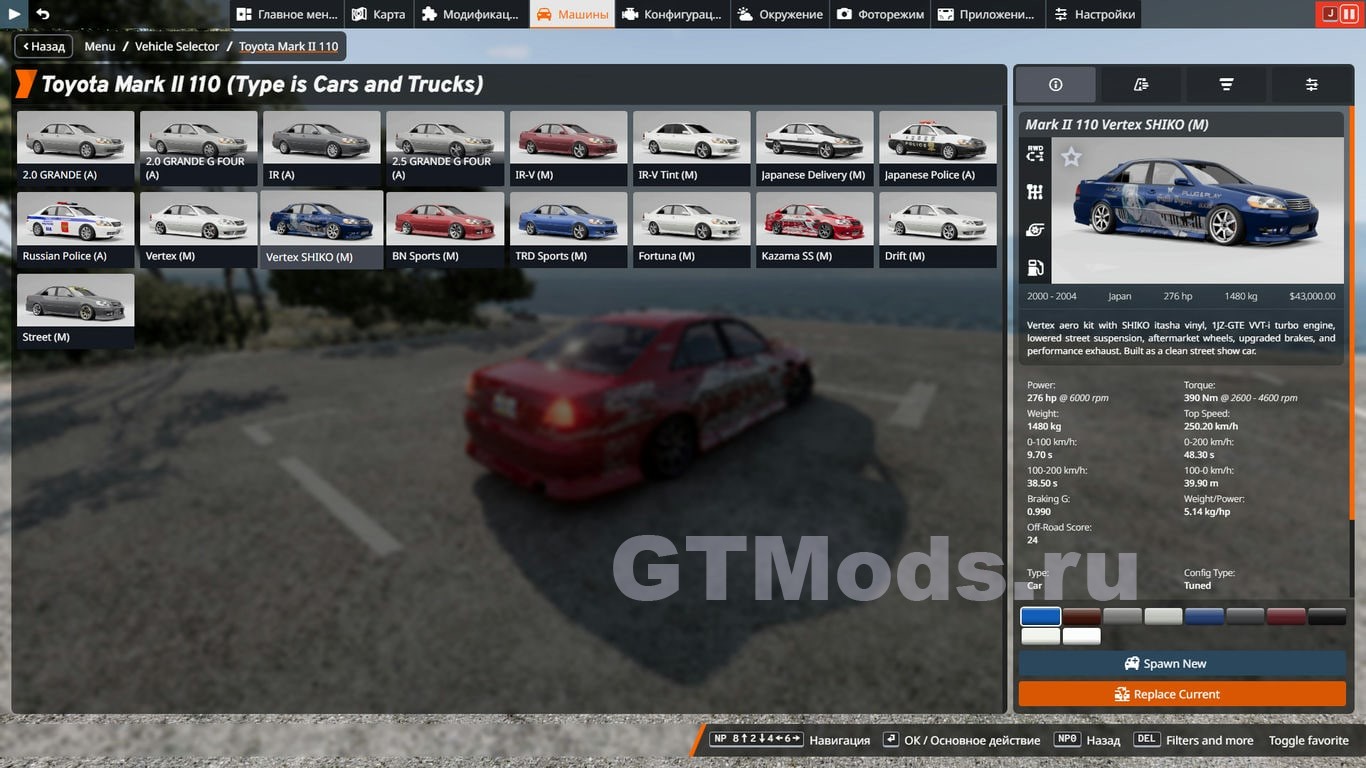The width and height of the screenshot is (1366, 768).
Task: Open the funnel filter icon tab
Action: [1226, 85]
